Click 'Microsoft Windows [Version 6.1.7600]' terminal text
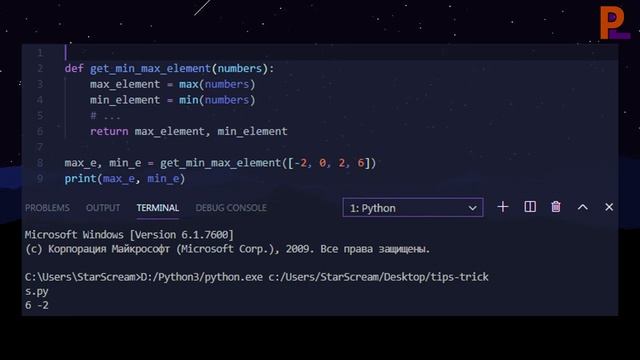The height and width of the screenshot is (360, 640). coord(129,235)
